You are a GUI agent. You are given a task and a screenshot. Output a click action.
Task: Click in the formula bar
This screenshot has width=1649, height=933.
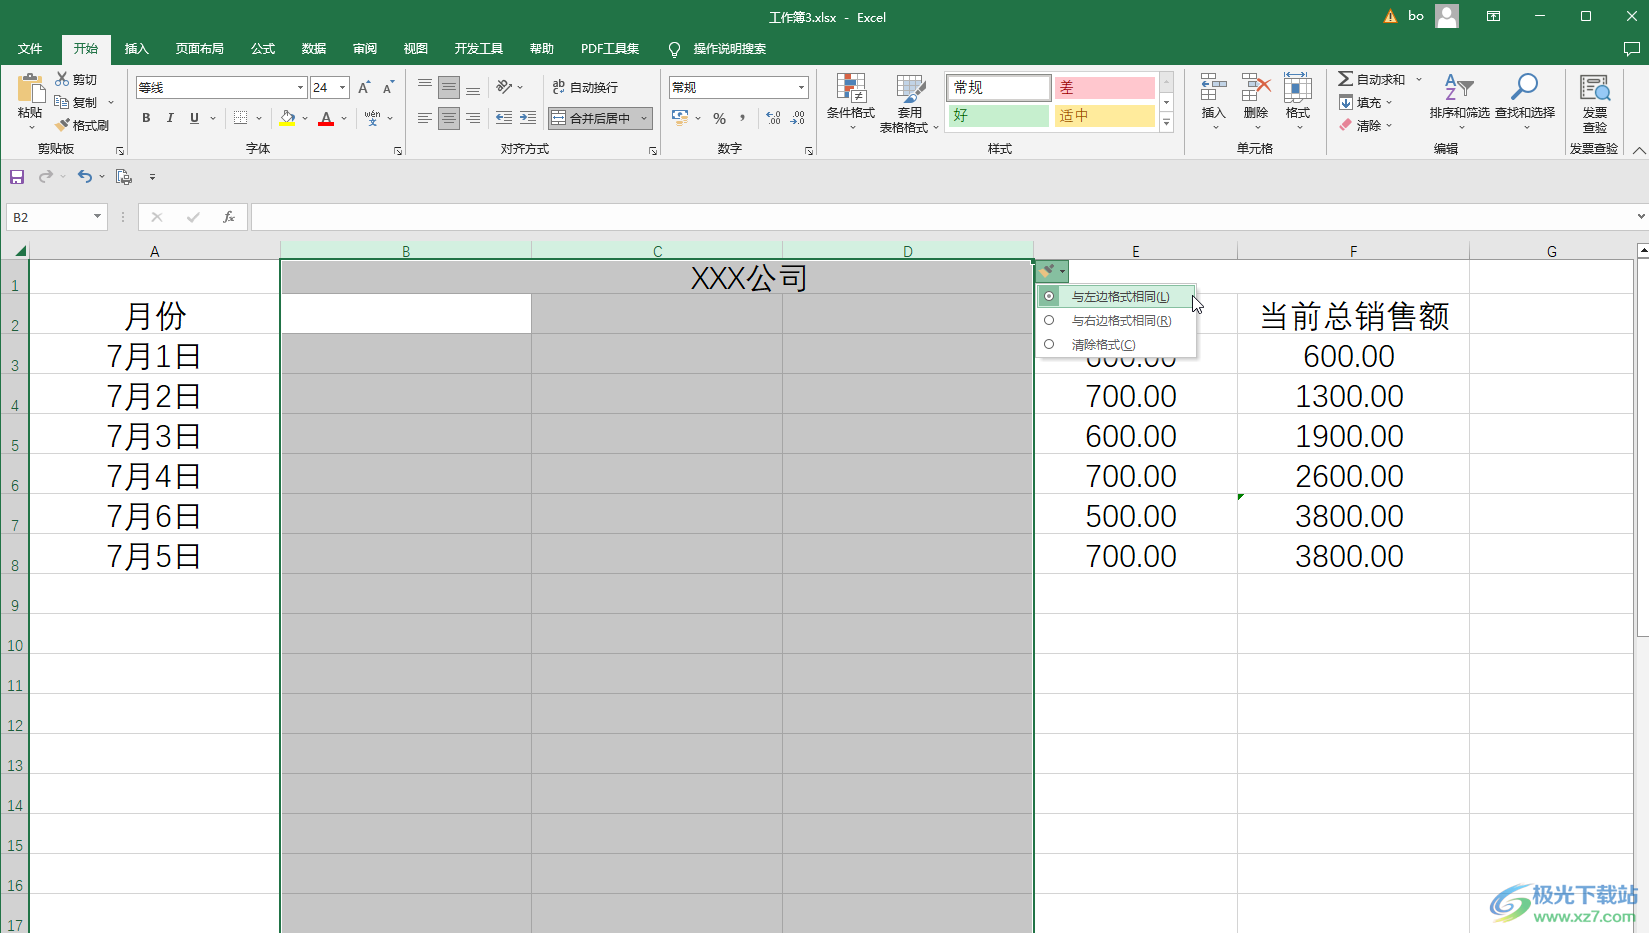click(x=940, y=217)
